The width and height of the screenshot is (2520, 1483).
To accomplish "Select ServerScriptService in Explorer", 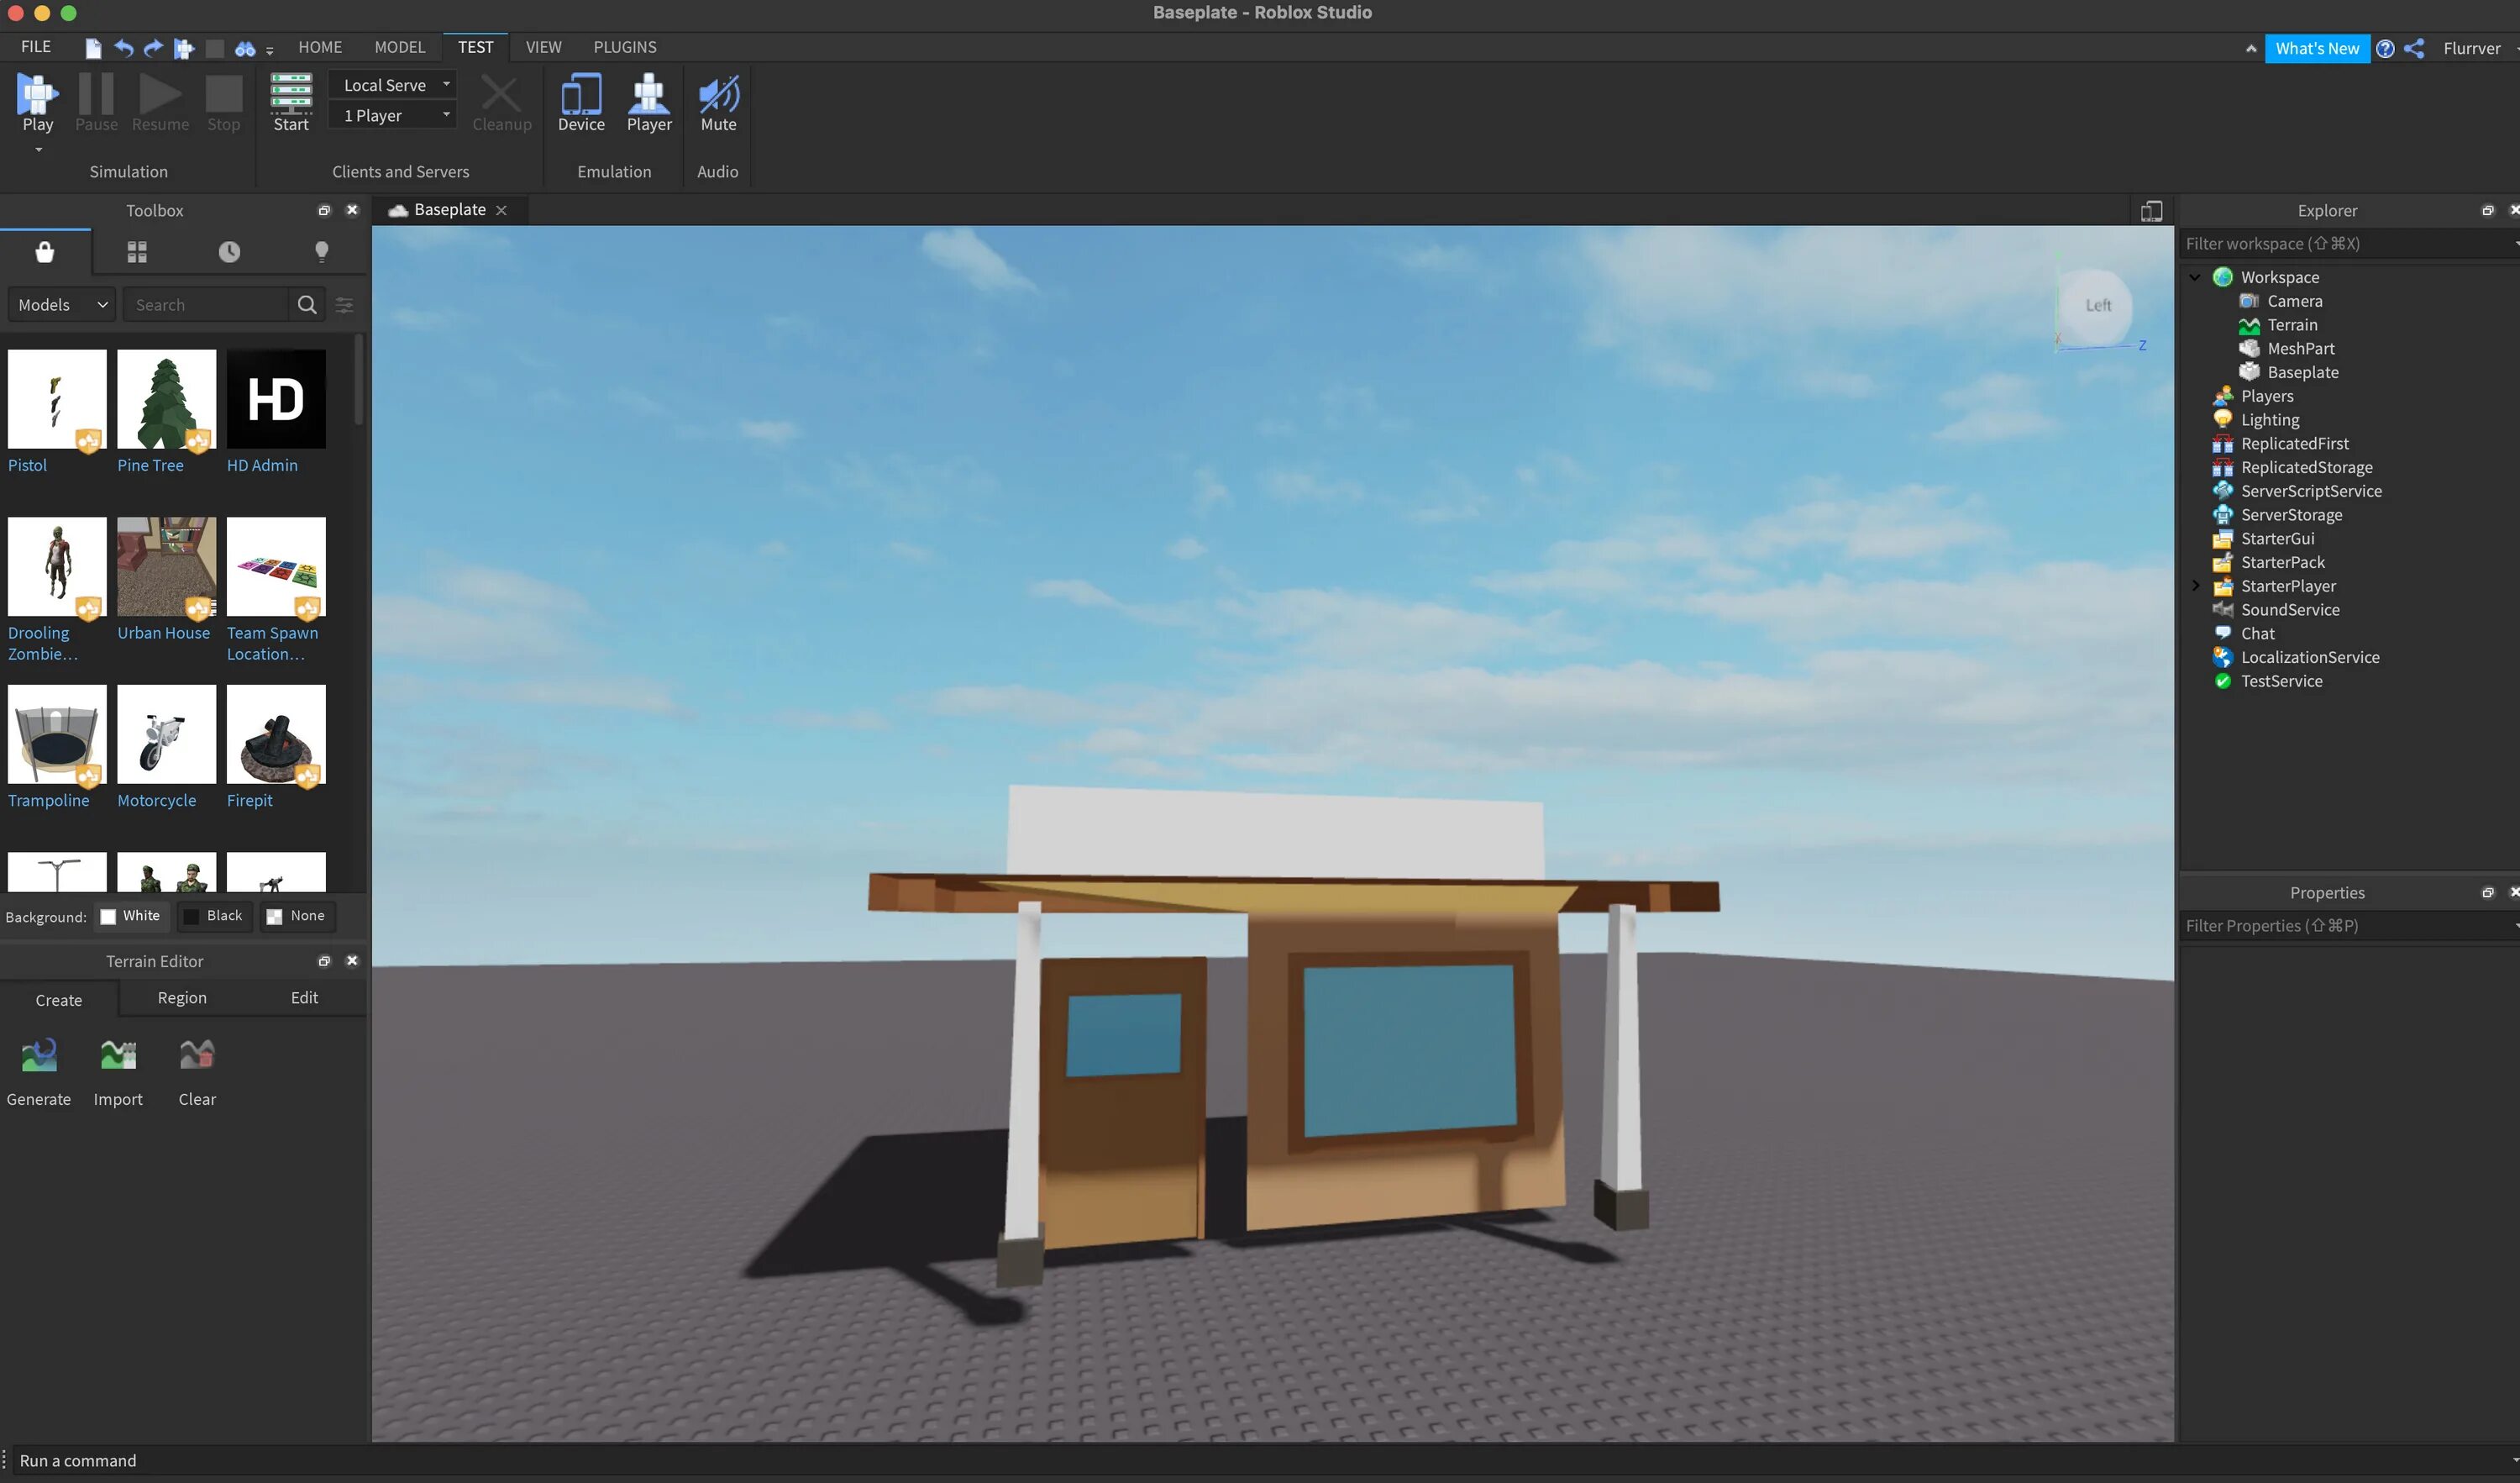I will pyautogui.click(x=2310, y=491).
